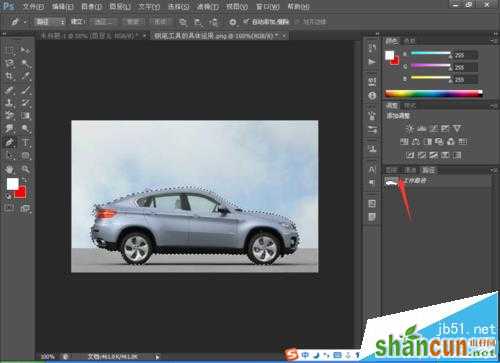
Task: Open the gear options dropdown in options bar
Action: point(233,22)
